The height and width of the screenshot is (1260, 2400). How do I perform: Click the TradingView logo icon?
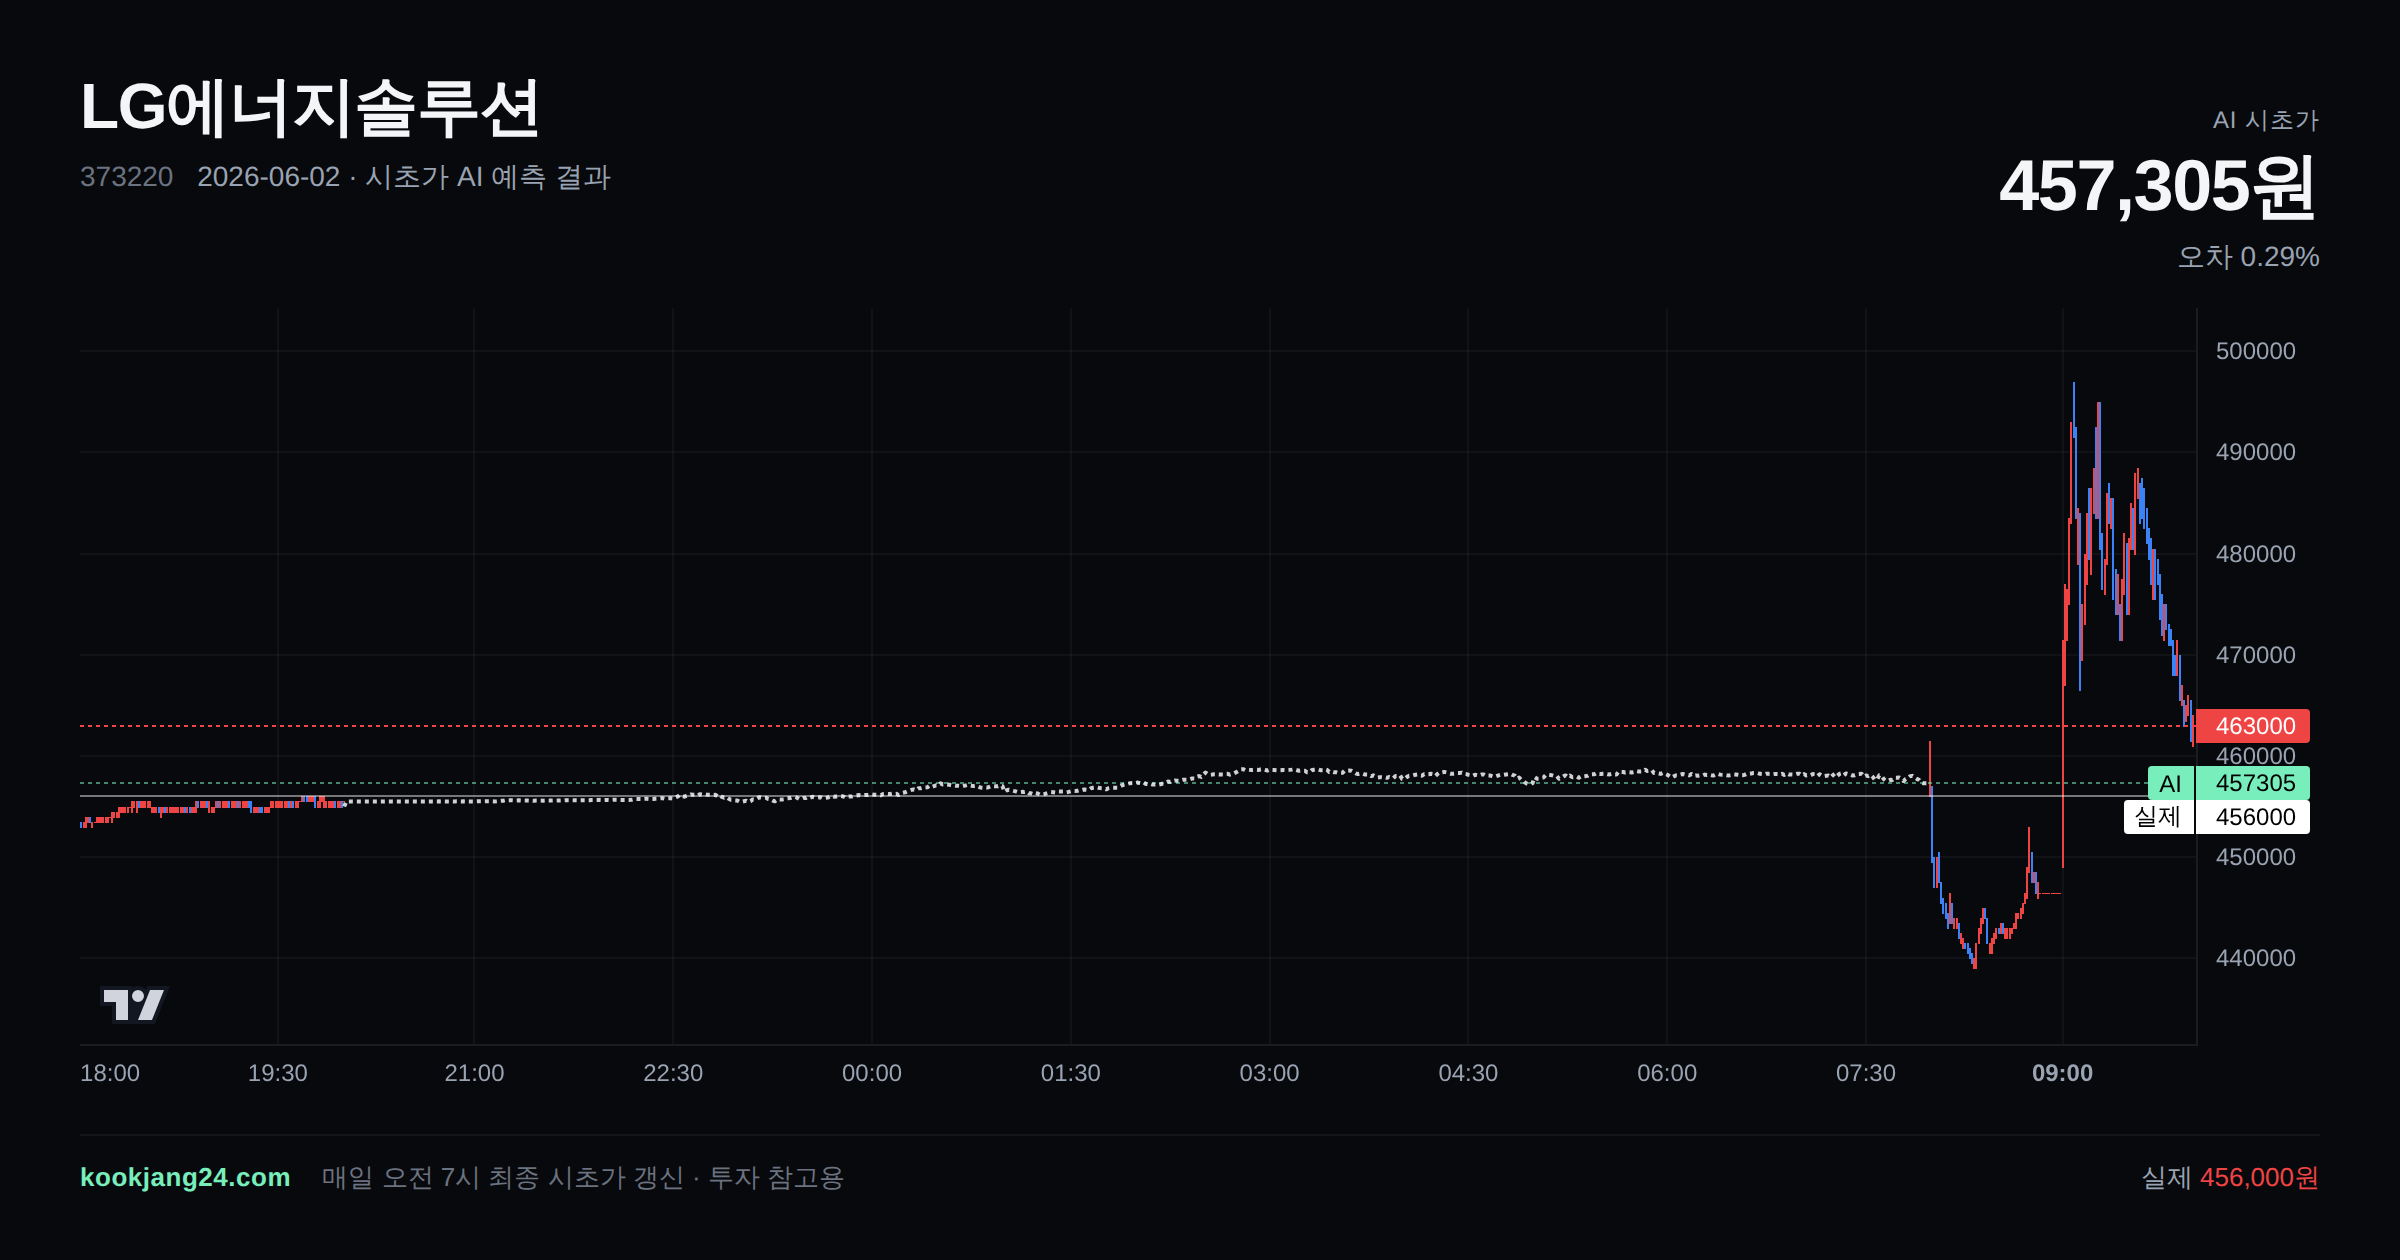pyautogui.click(x=134, y=1004)
